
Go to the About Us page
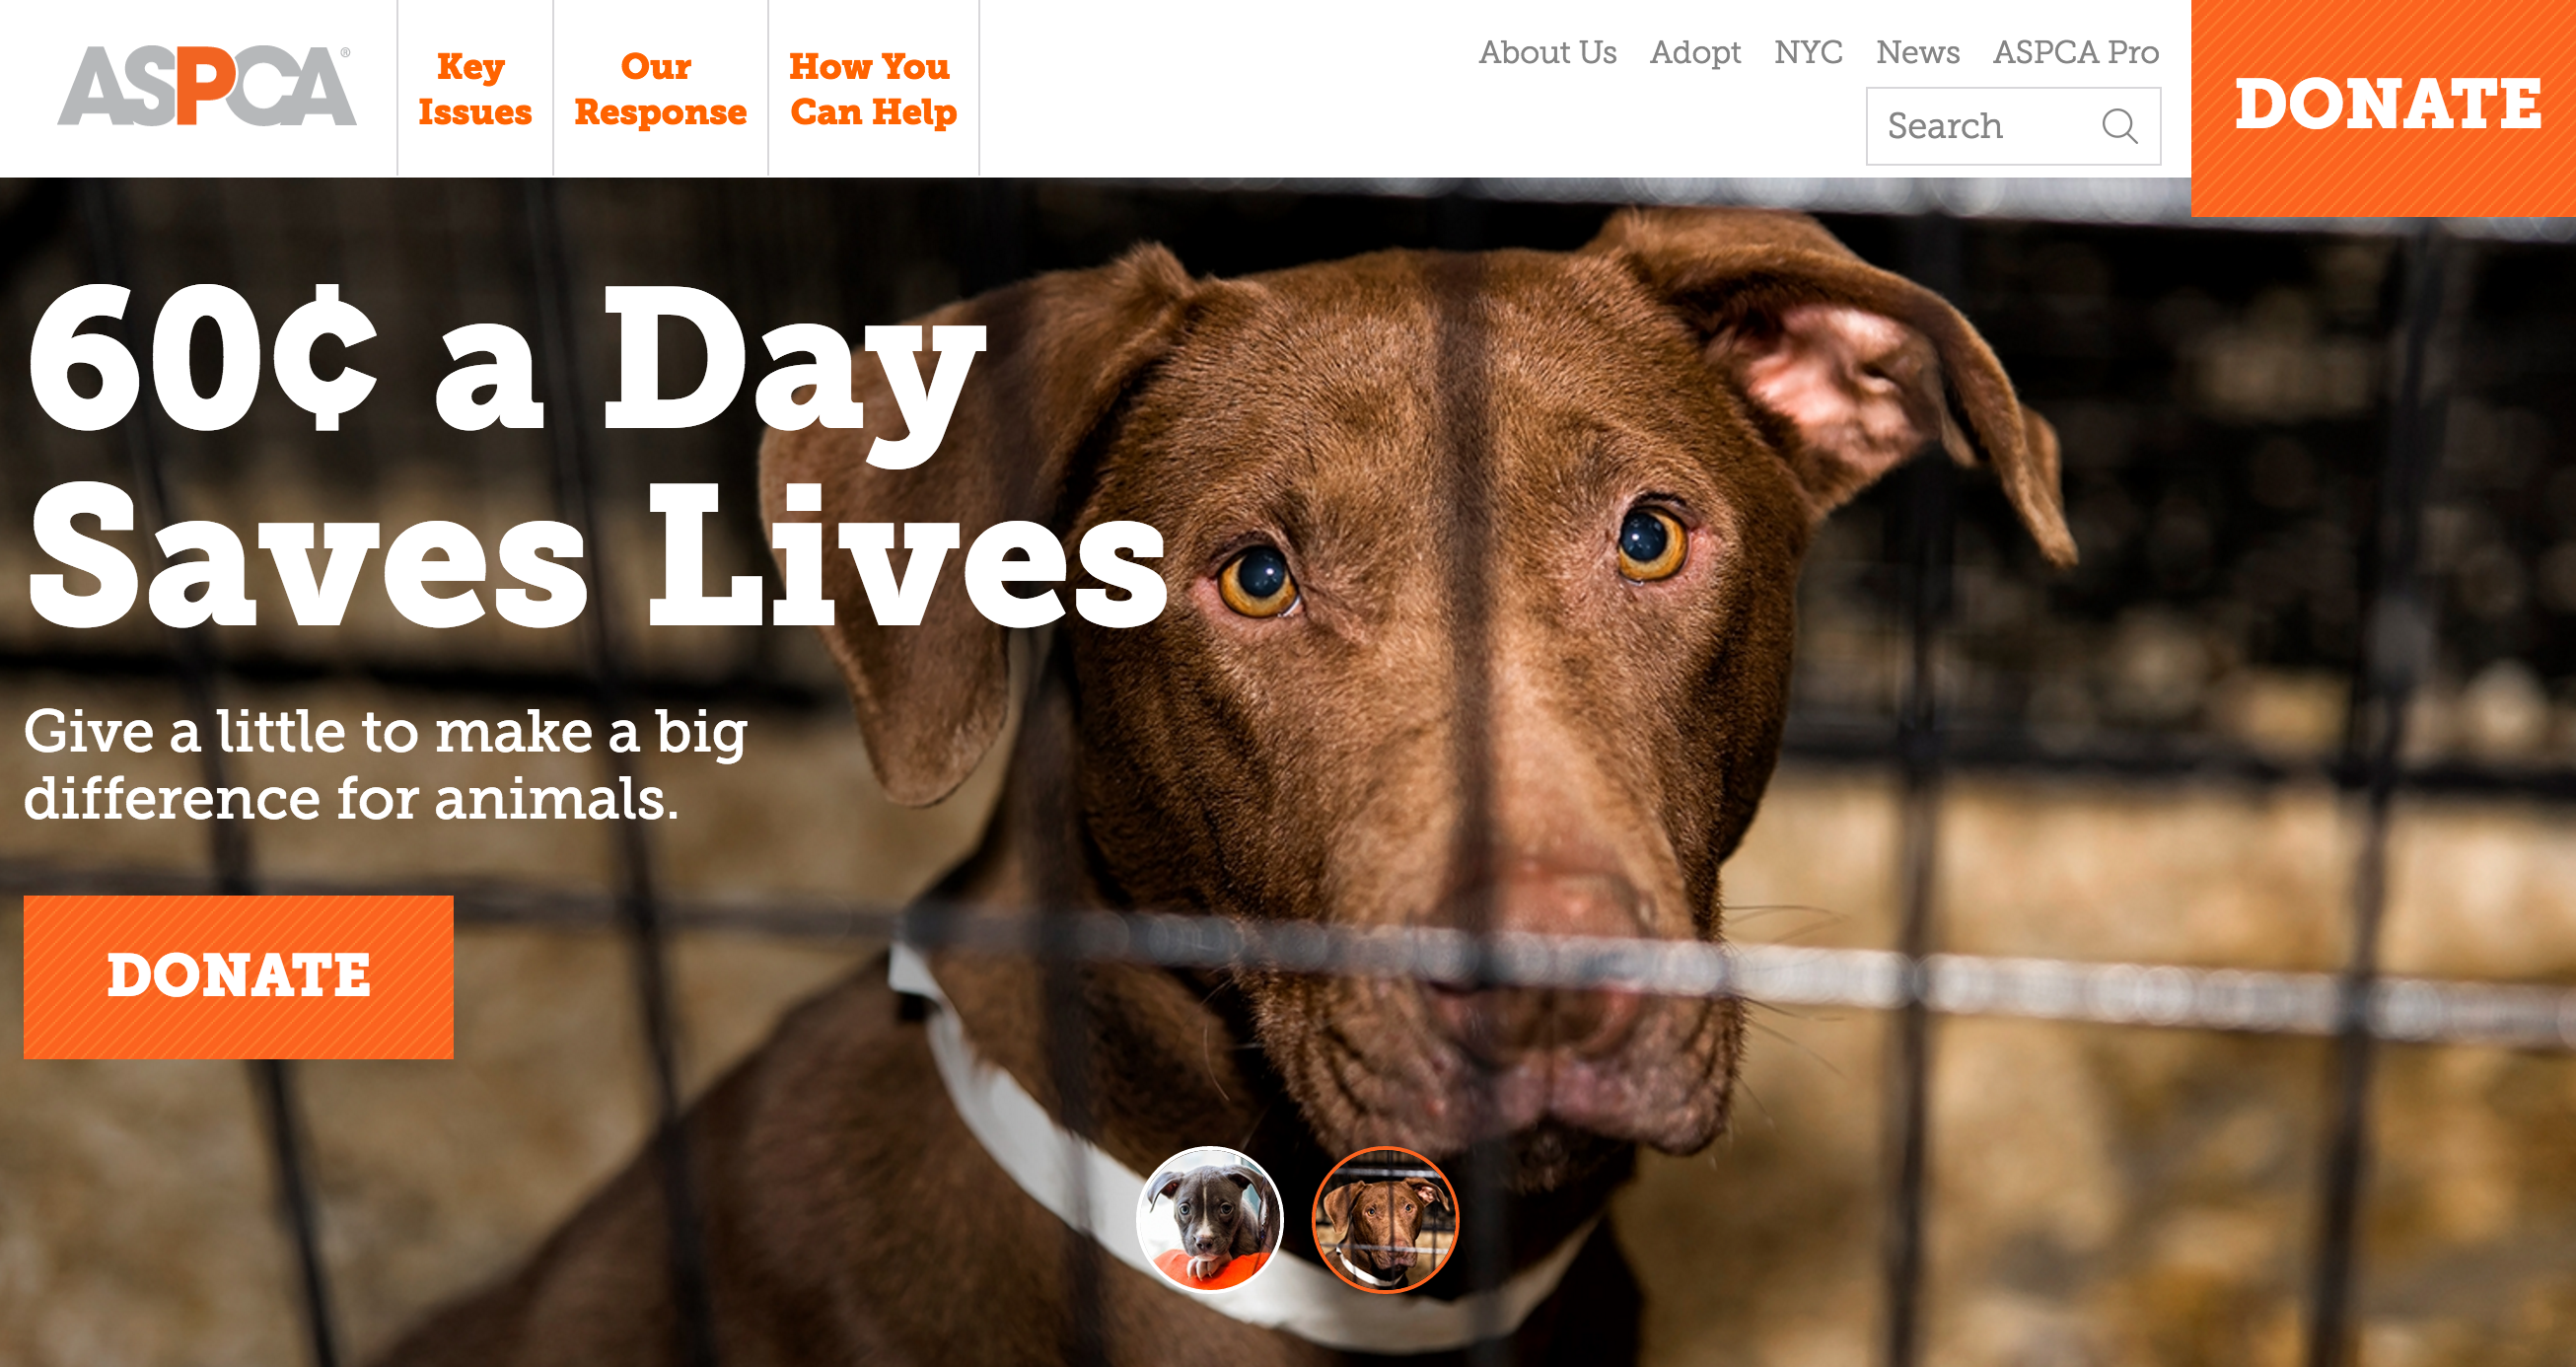pyautogui.click(x=1547, y=52)
